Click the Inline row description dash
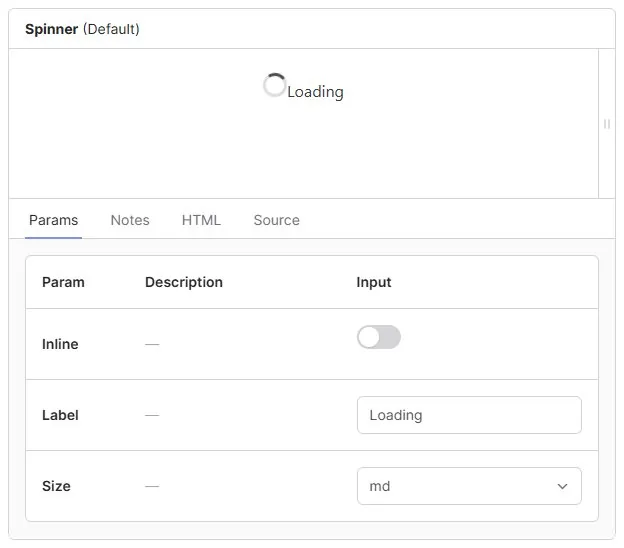 [x=152, y=344]
